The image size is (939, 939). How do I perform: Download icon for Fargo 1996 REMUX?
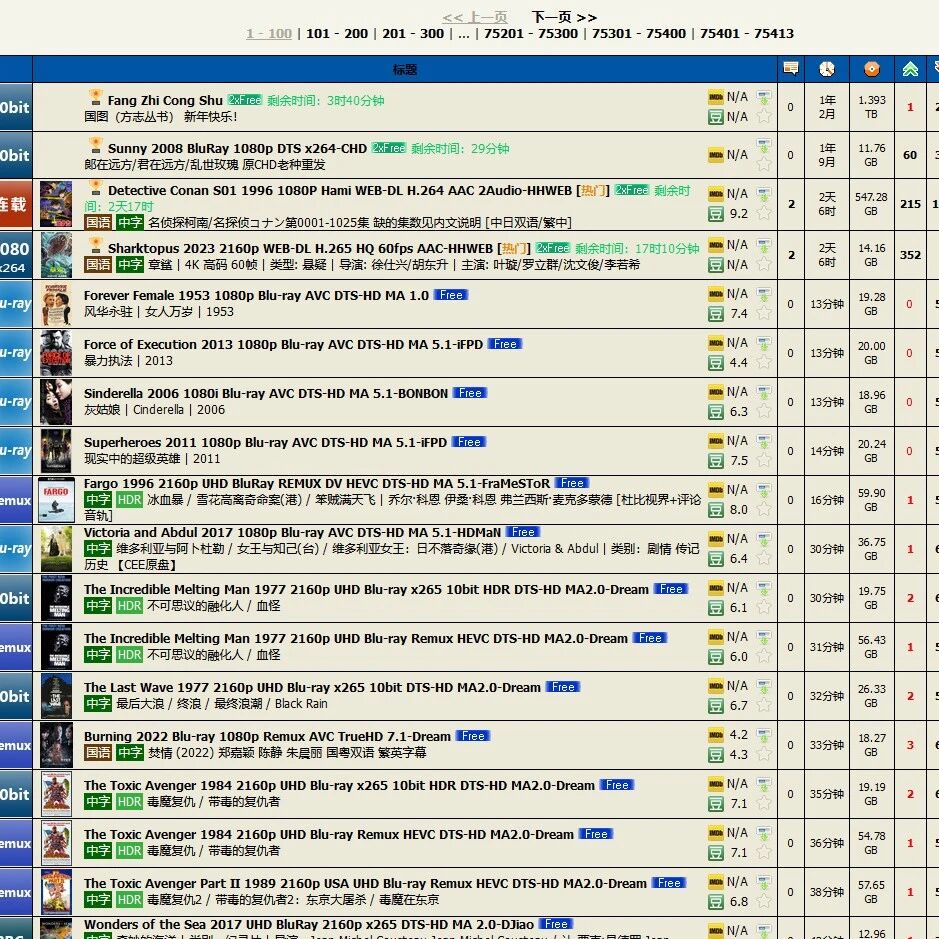[x=764, y=490]
